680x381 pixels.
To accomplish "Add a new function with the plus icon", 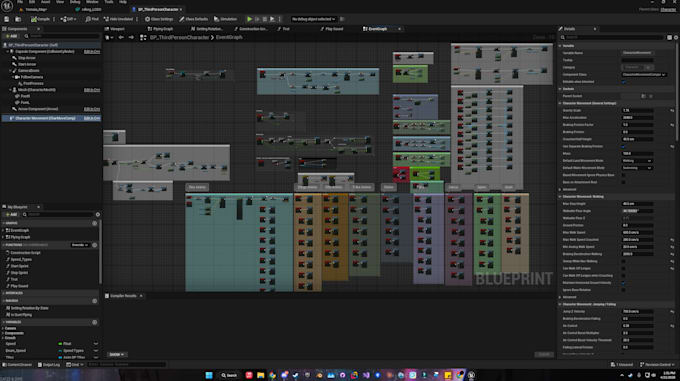I will coord(95,245).
